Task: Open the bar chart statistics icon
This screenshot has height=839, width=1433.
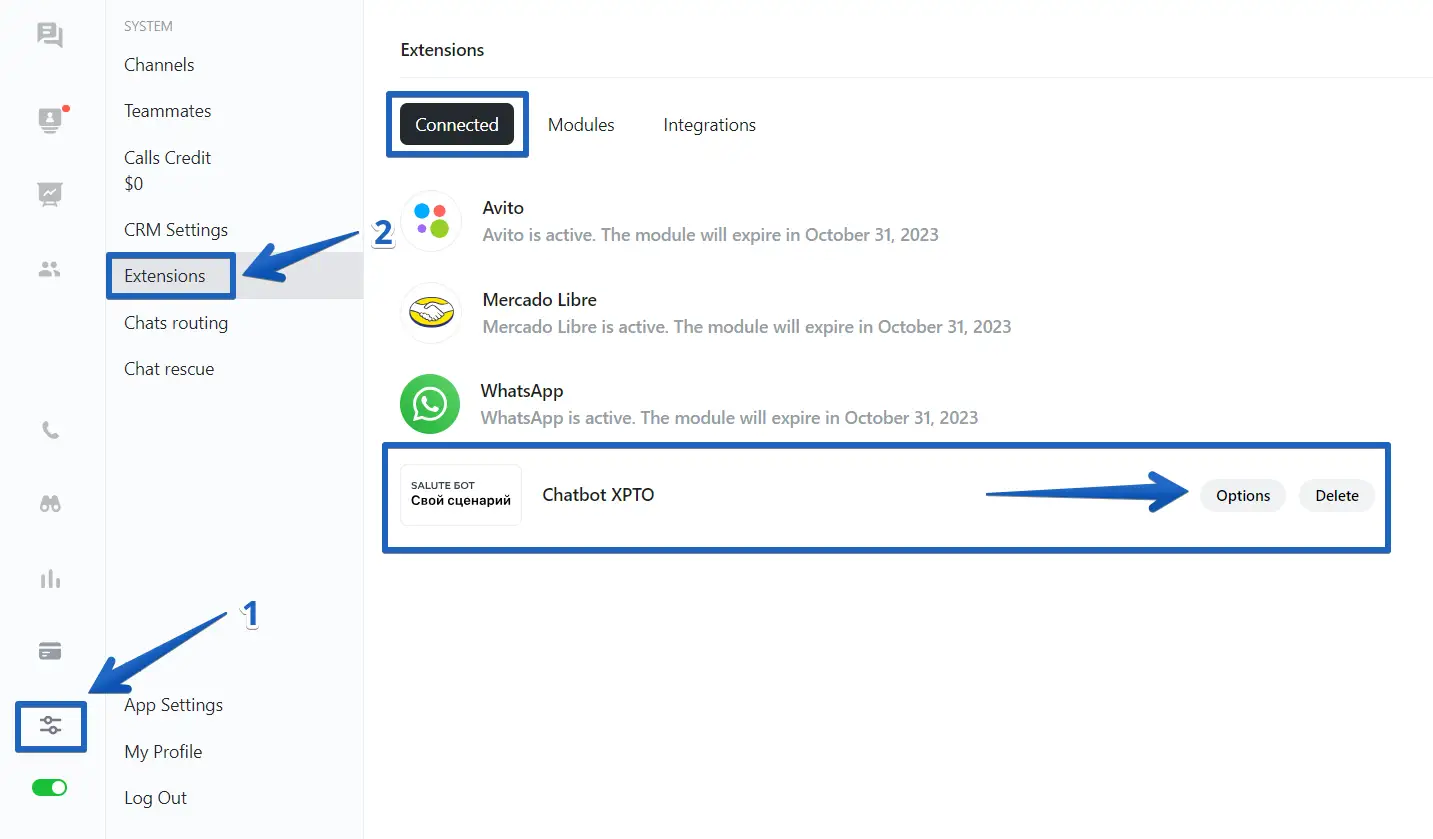Action: (x=50, y=579)
